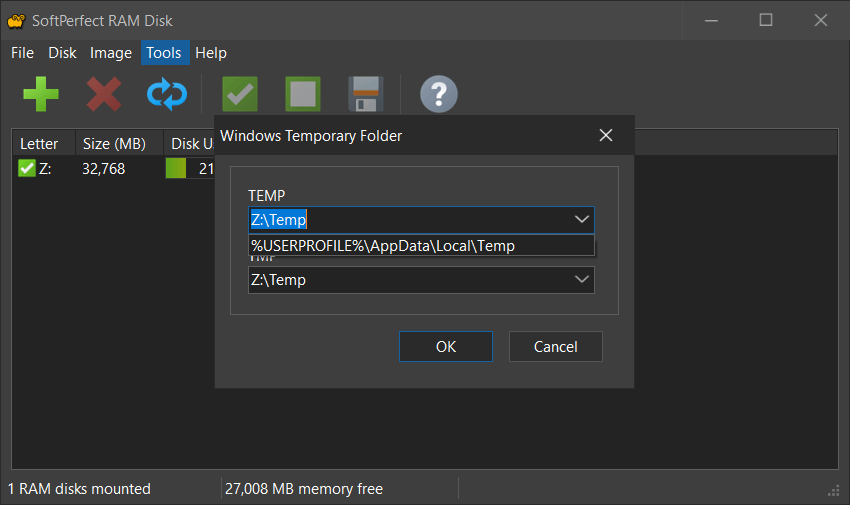This screenshot has height=505, width=850.
Task: Click the Cancel button
Action: click(556, 346)
